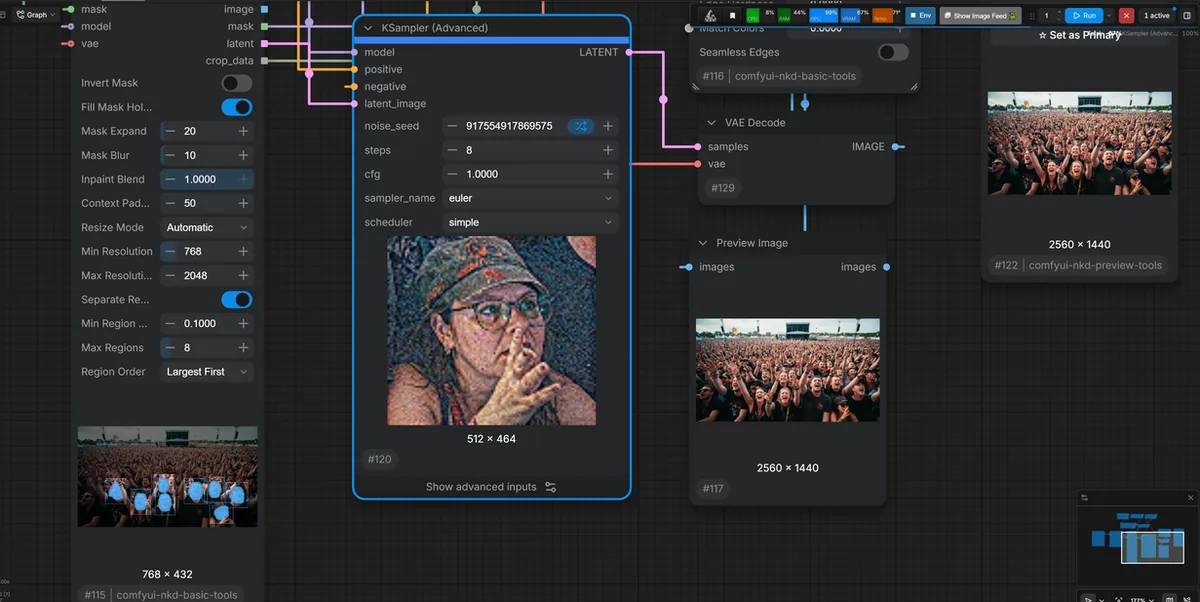Click the KSampler face preview image

tap(492, 331)
